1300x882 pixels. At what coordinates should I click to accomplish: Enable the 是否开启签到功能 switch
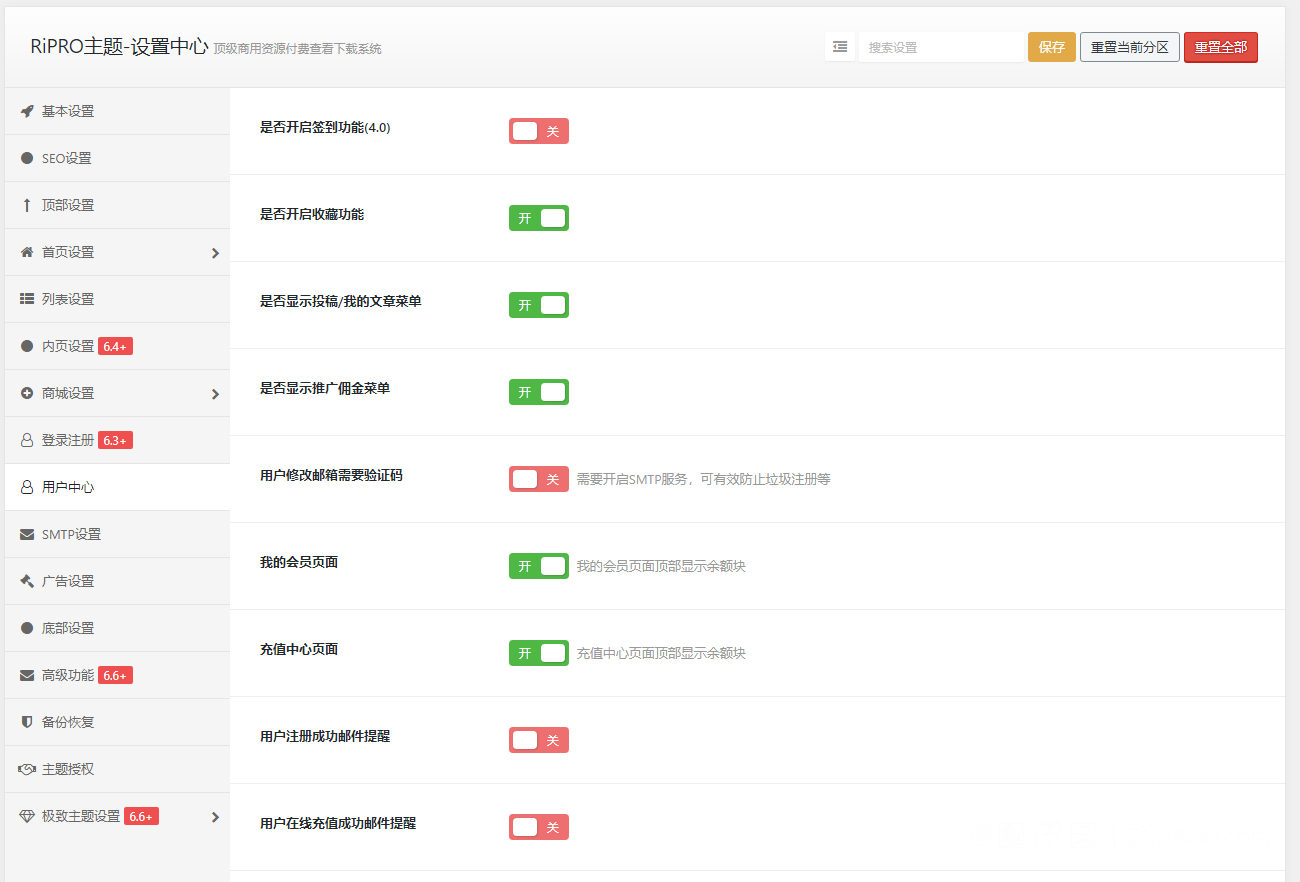pos(539,131)
